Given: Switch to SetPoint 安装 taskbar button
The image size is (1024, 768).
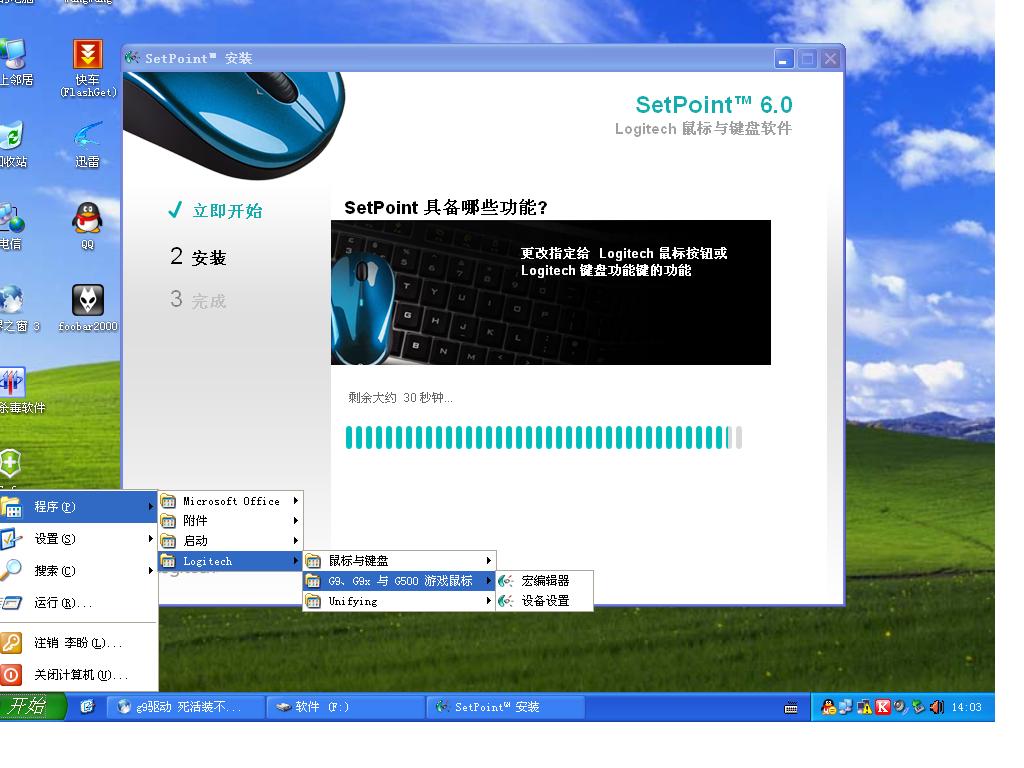Looking at the screenshot, I should [506, 707].
